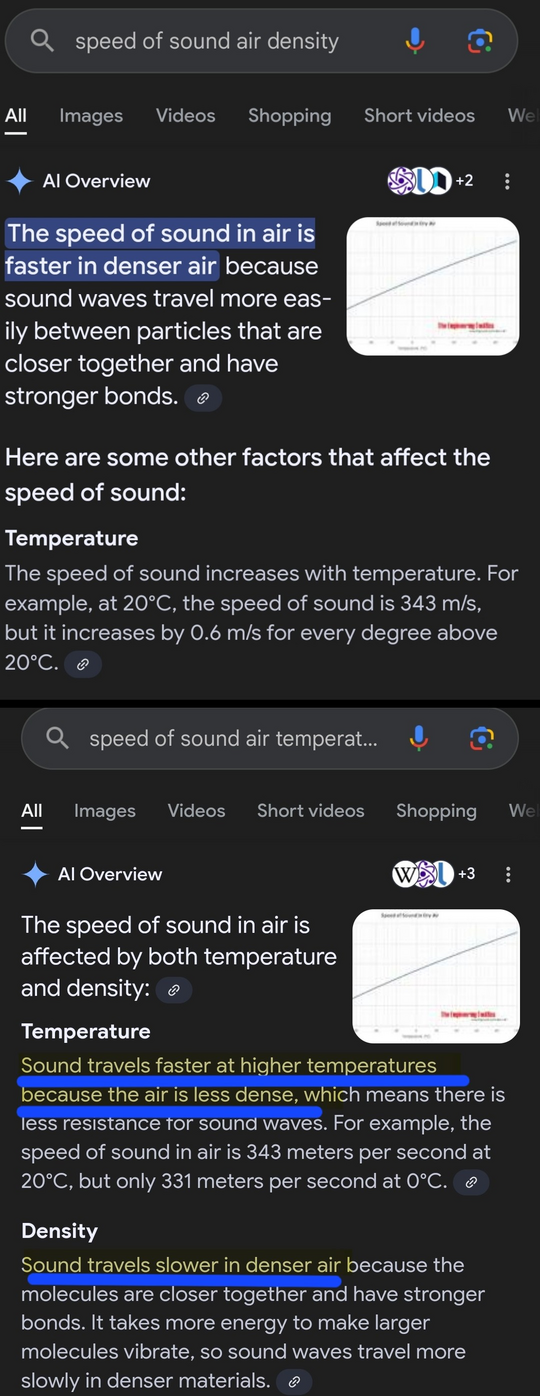Switch to Images tab in top results
Image resolution: width=540 pixels, height=1396 pixels.
pos(91,115)
